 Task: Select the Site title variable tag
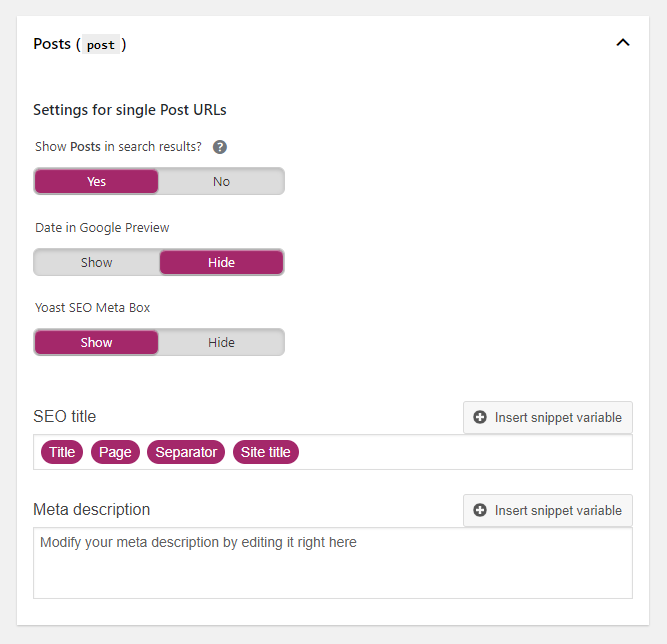click(266, 452)
